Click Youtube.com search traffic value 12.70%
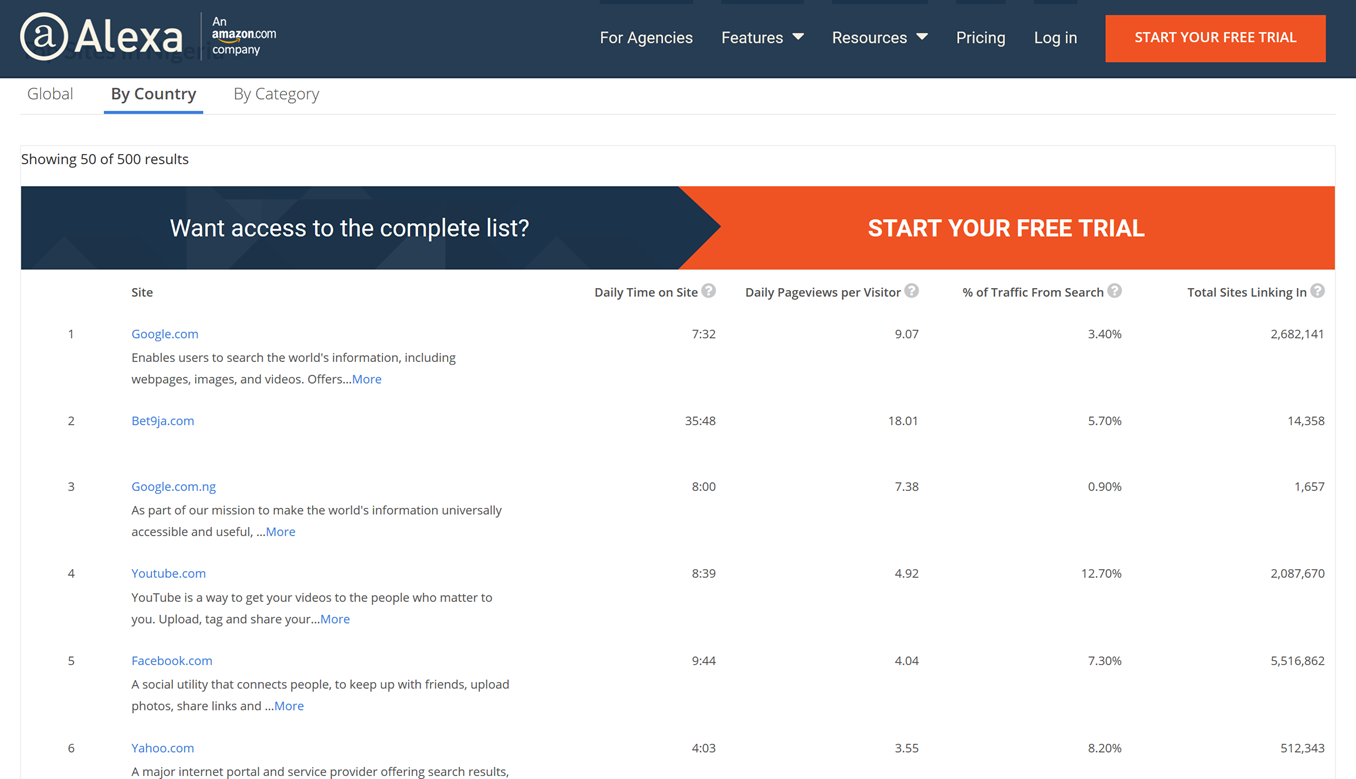This screenshot has height=779, width=1356. (1101, 574)
